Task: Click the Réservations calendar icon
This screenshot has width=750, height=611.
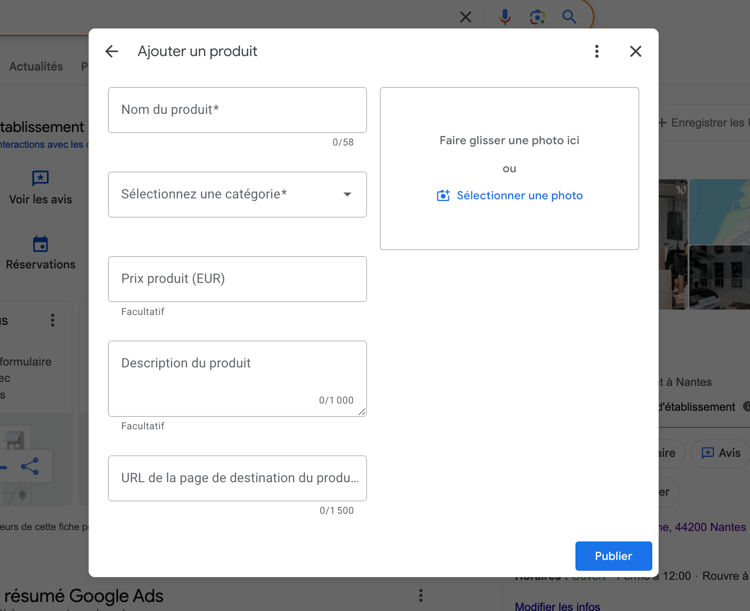Action: click(40, 244)
